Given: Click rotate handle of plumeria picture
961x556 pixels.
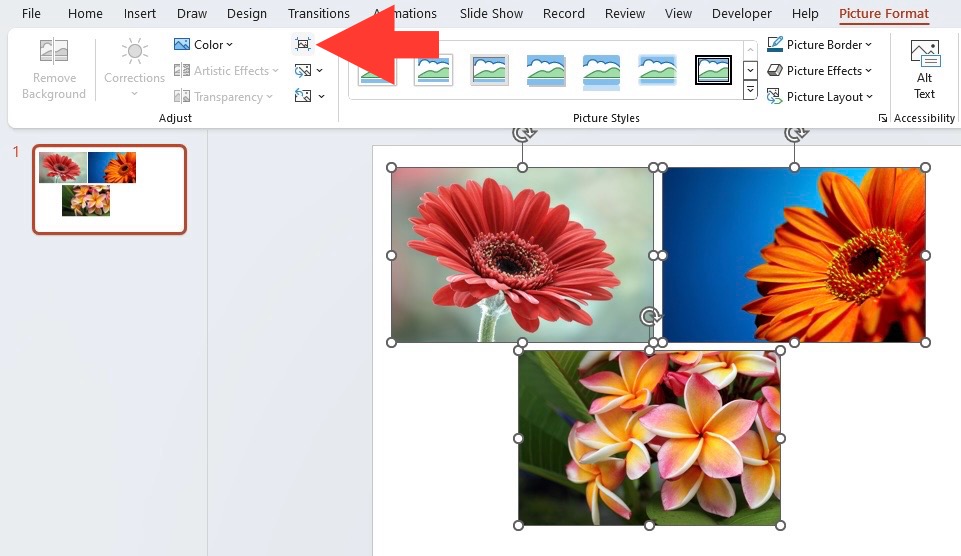Looking at the screenshot, I should tap(650, 316).
